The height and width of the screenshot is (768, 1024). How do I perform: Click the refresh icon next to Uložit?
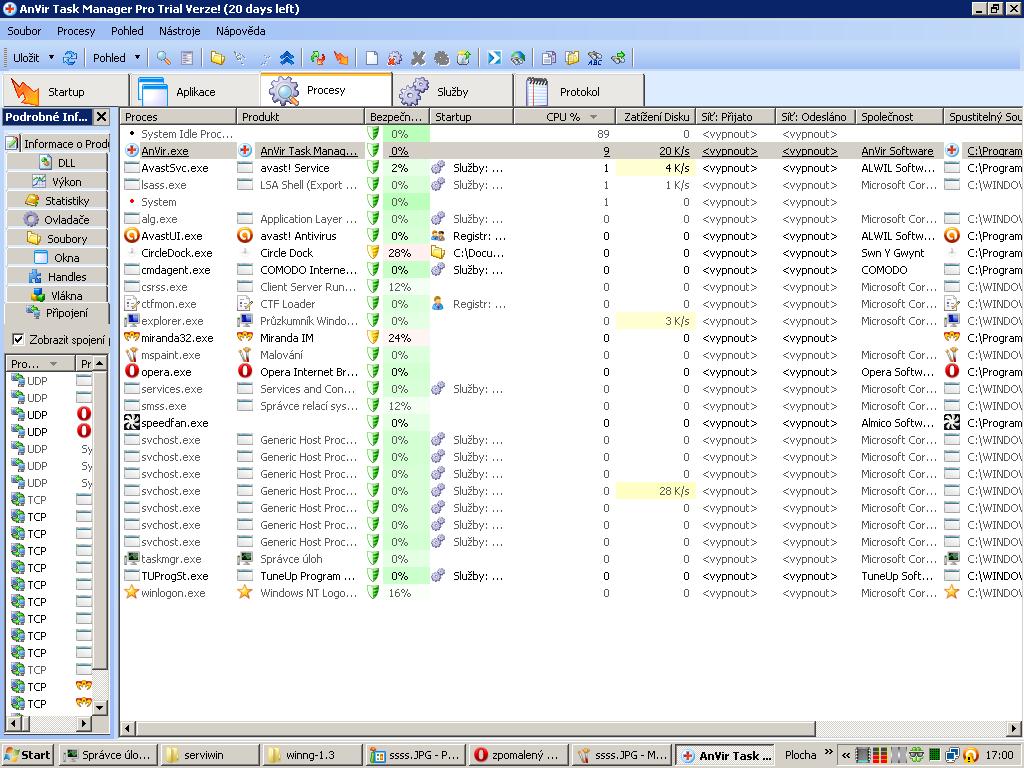click(x=70, y=58)
